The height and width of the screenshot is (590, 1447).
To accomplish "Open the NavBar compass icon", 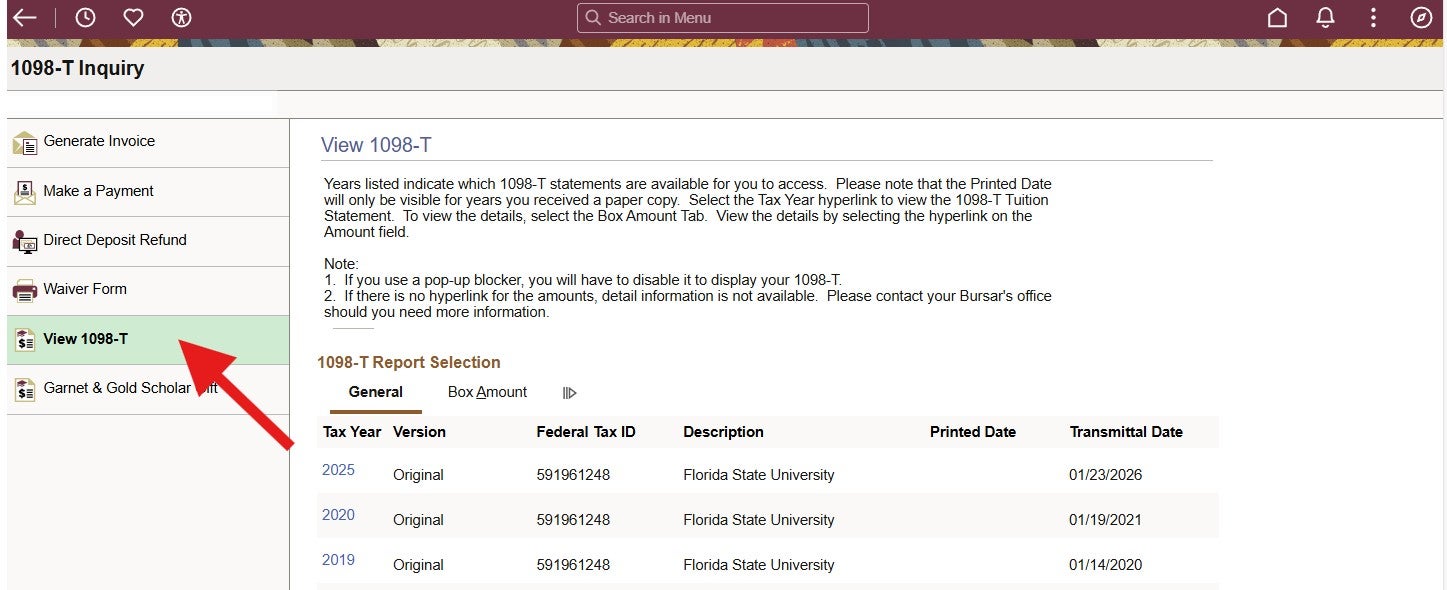I will [x=1421, y=18].
